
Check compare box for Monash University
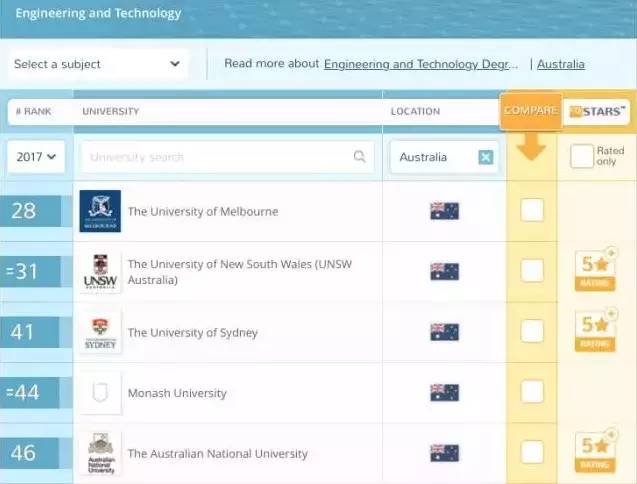click(532, 391)
